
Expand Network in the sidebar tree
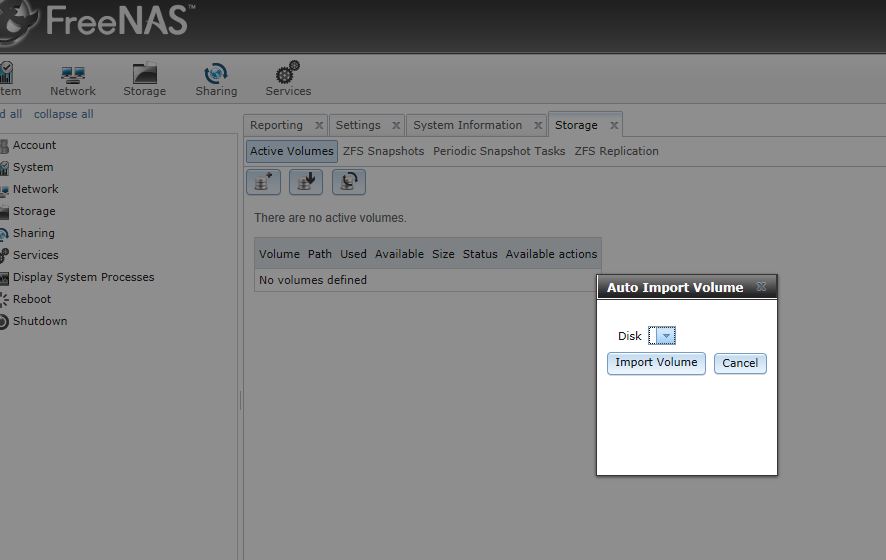pyautogui.click(x=35, y=189)
